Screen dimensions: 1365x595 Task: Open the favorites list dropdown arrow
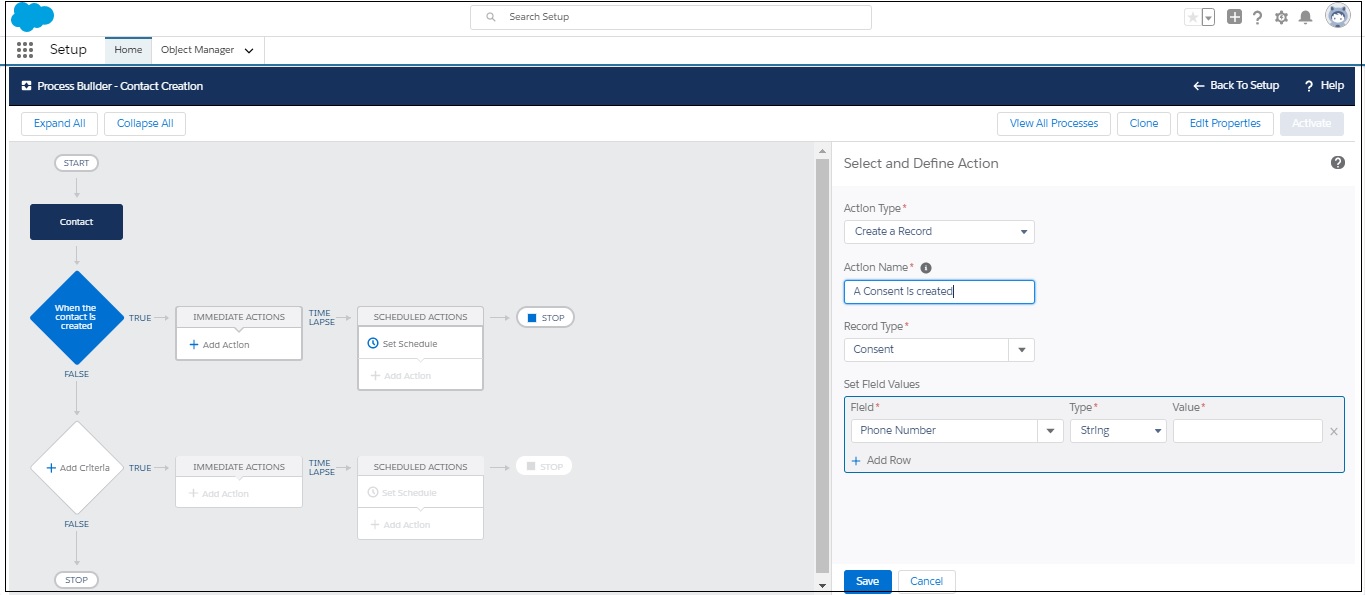pos(1208,17)
